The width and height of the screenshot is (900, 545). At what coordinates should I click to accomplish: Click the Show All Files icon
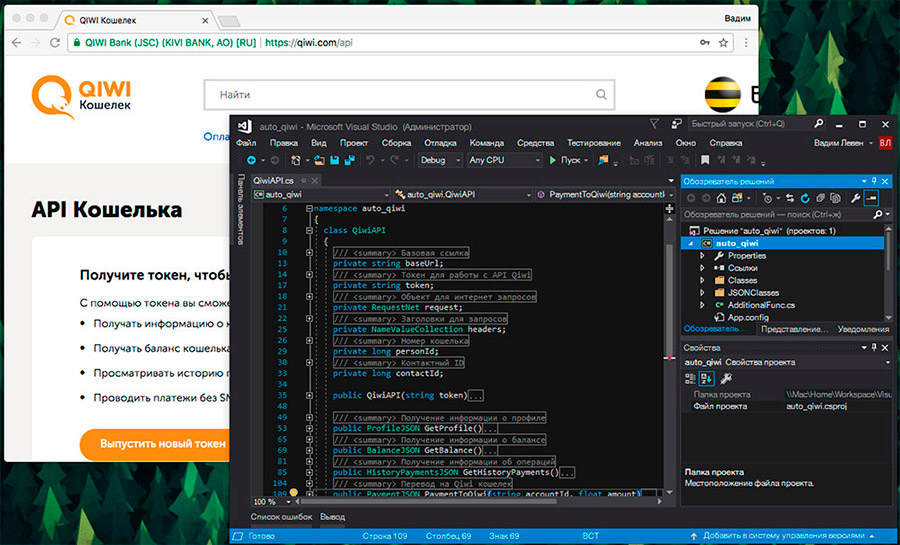click(x=836, y=198)
